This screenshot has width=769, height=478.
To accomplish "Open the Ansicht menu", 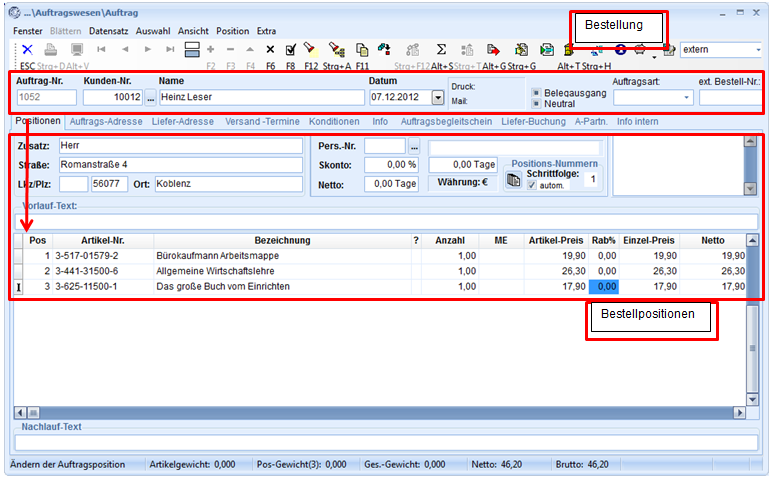I will tap(193, 31).
